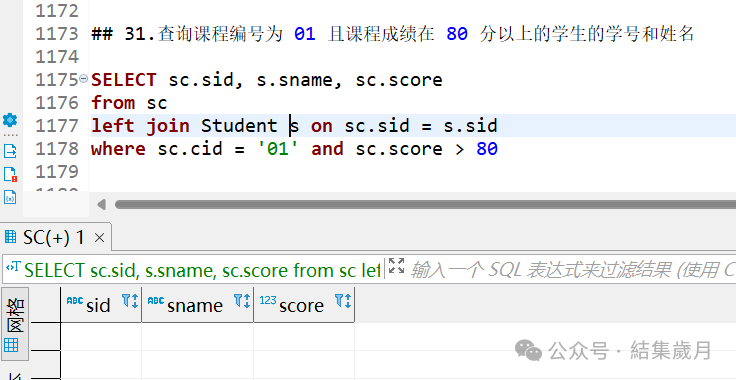Click the '01' string literal on line 1178
This screenshot has height=380, width=736.
pos(278,149)
